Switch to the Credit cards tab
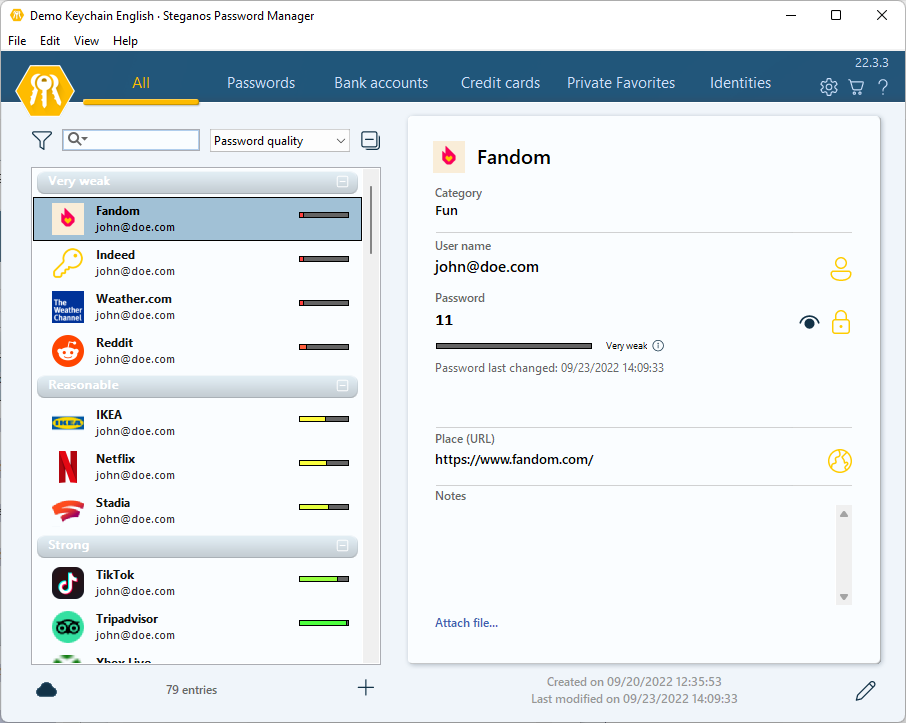906x723 pixels. (500, 83)
